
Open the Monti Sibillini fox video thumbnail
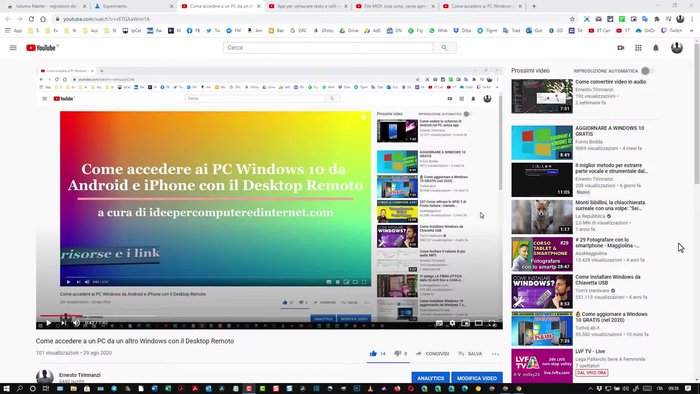542,217
